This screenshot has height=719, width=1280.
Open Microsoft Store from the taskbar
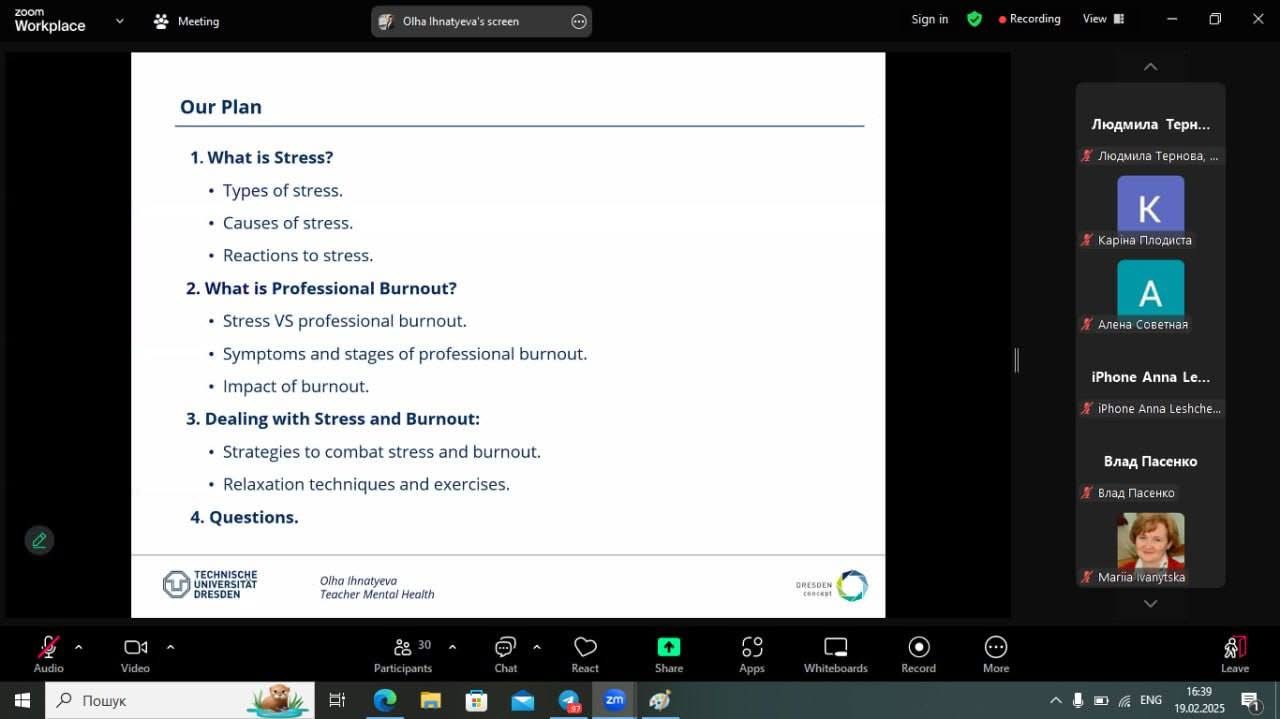[477, 700]
